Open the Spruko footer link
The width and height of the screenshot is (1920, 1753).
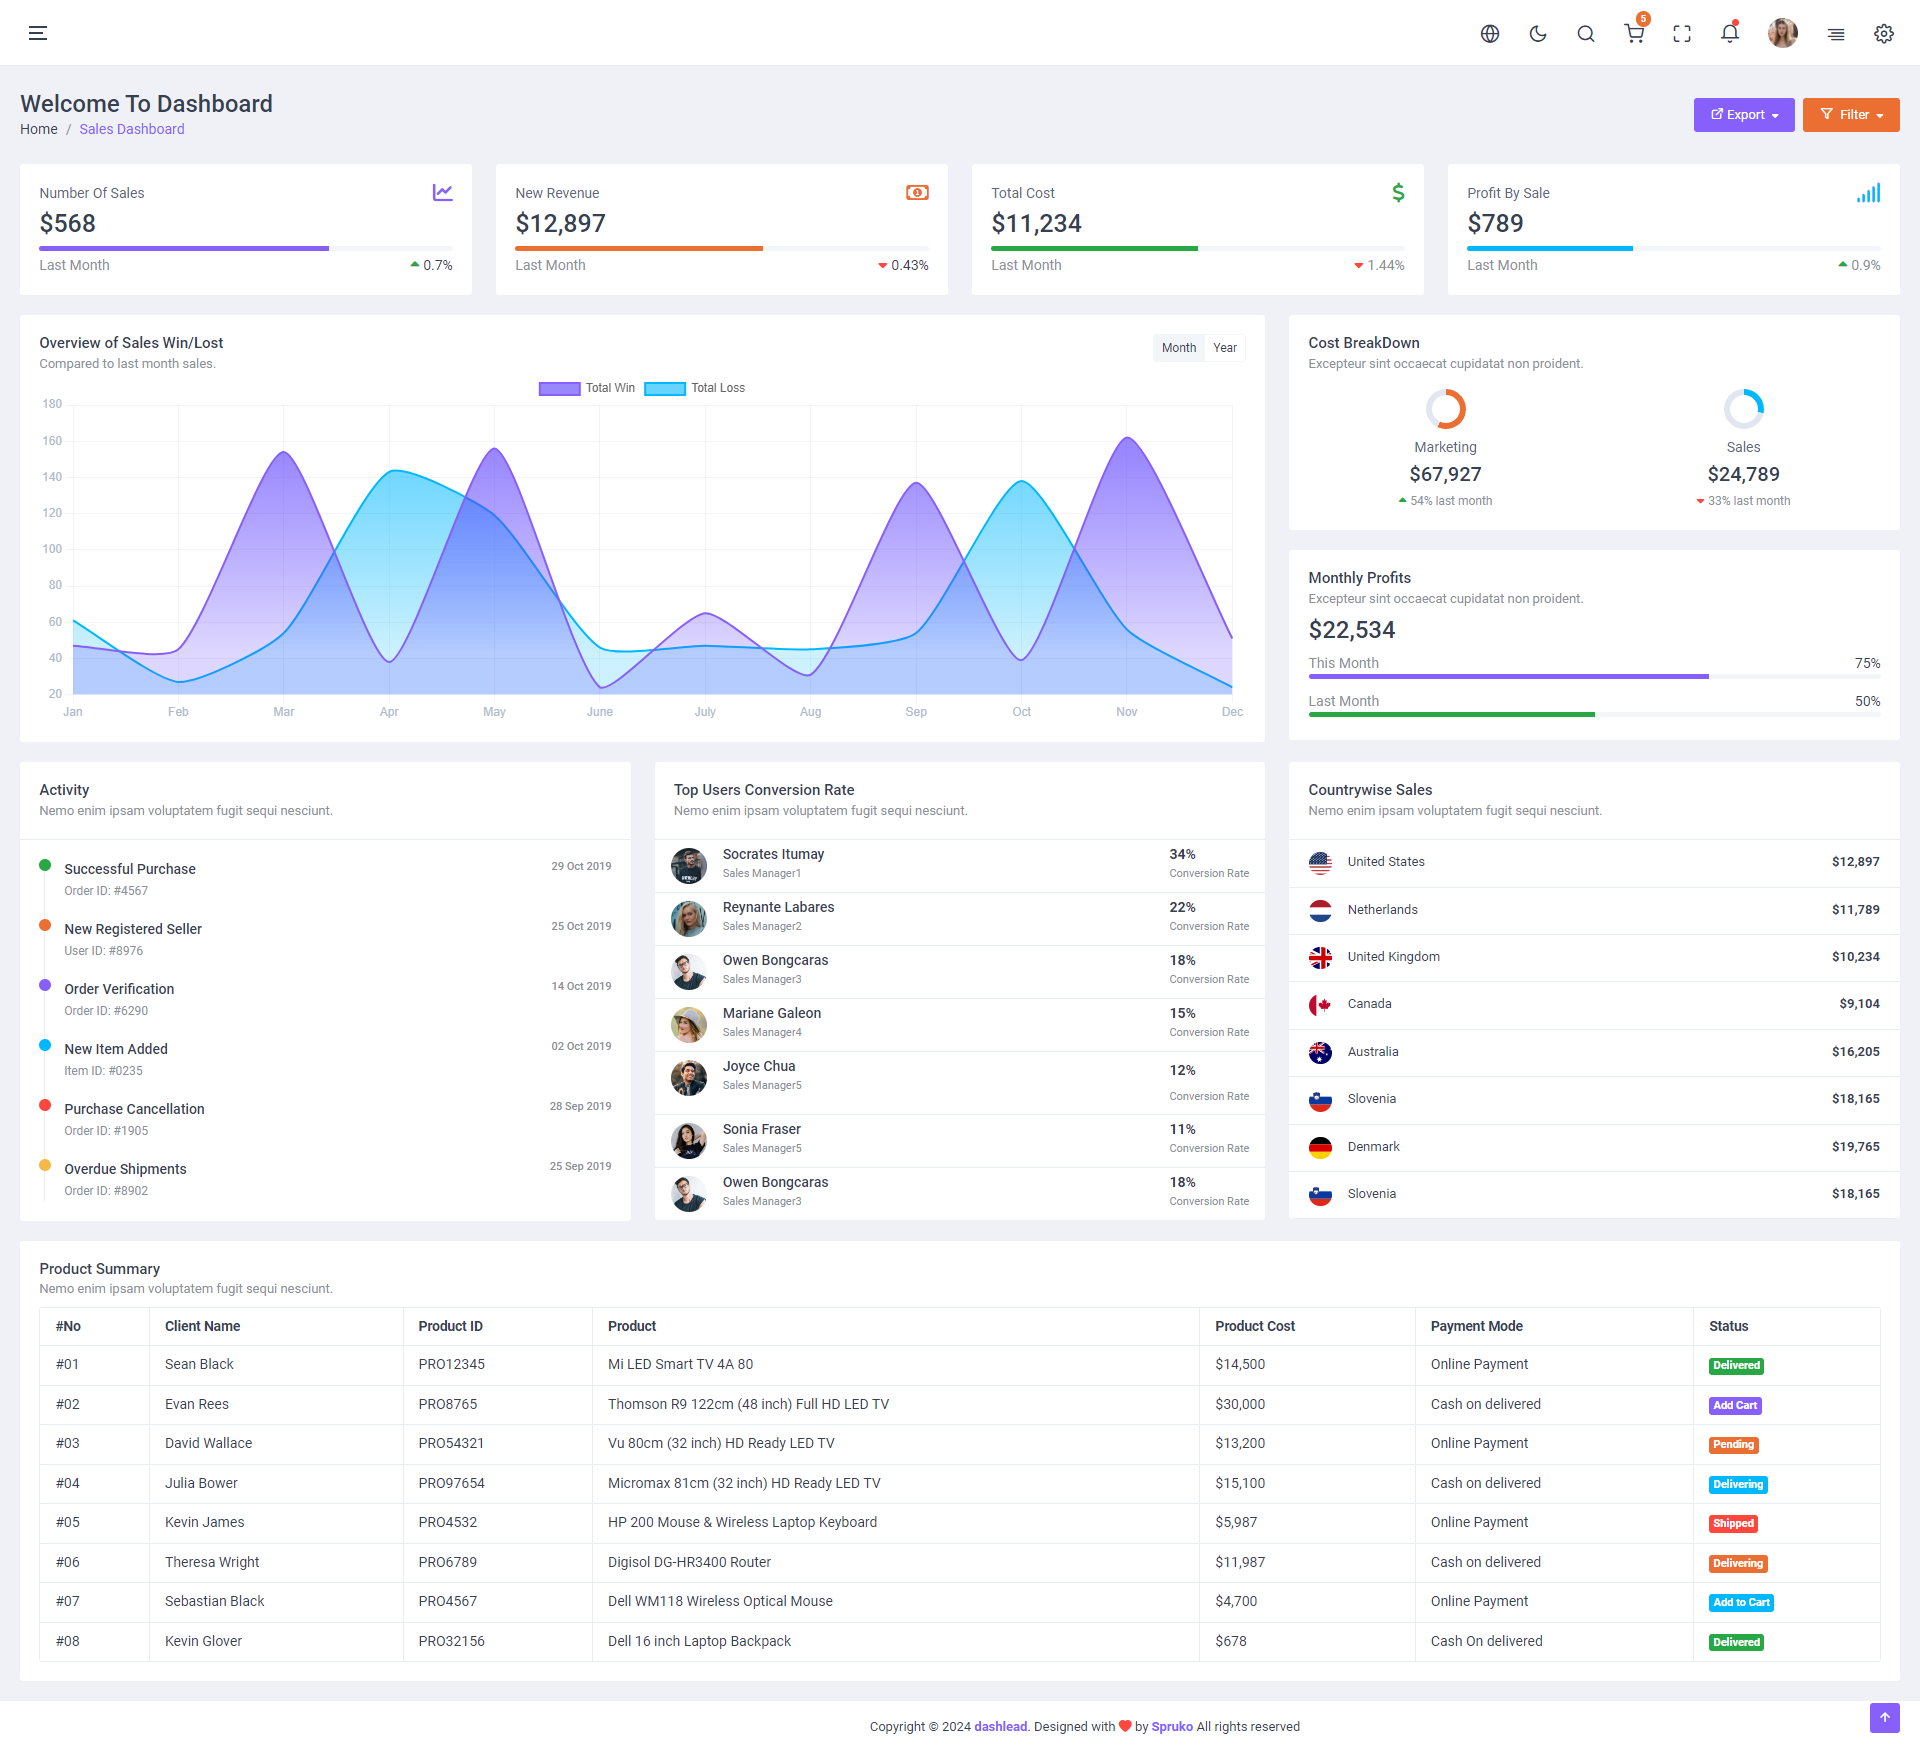coord(1172,1726)
